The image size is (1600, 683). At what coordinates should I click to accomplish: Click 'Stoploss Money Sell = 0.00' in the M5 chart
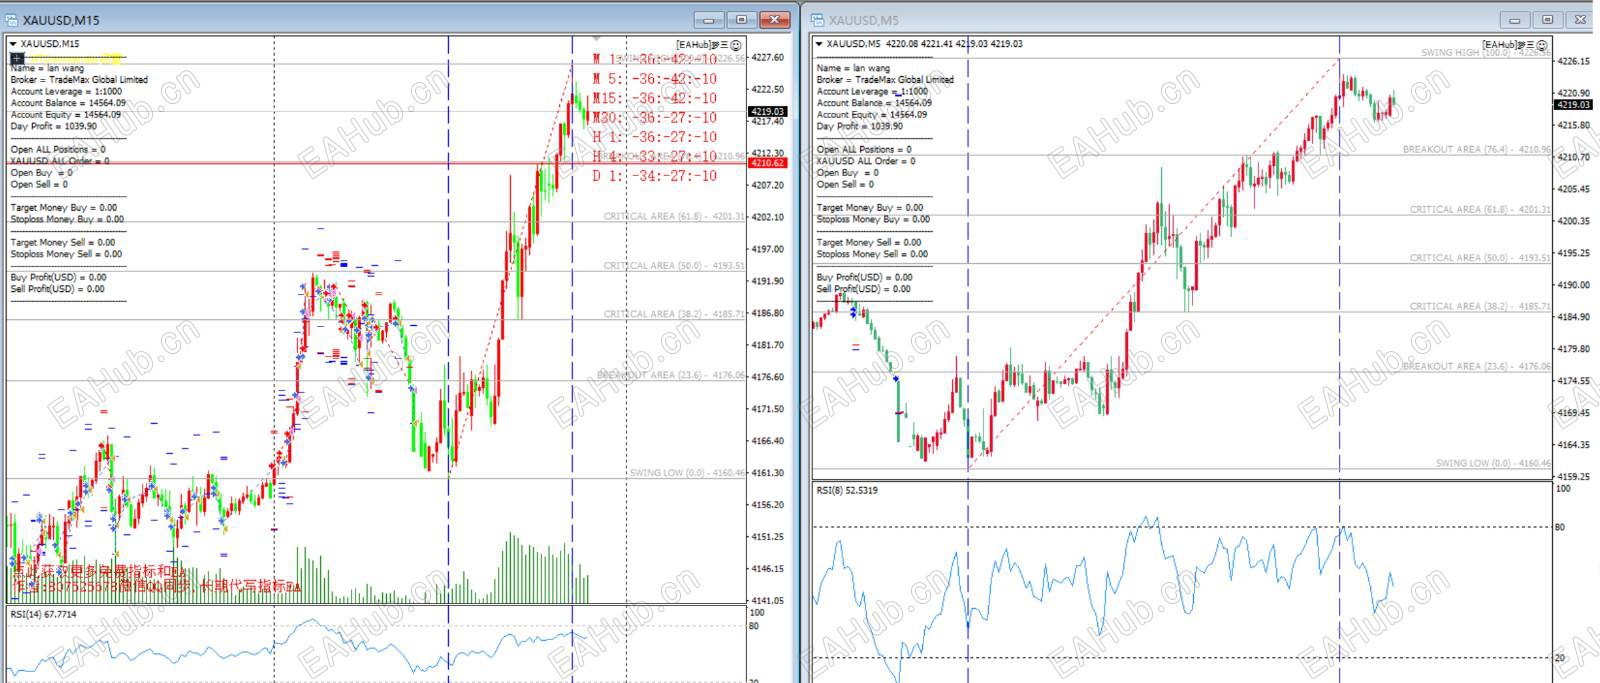872,254
